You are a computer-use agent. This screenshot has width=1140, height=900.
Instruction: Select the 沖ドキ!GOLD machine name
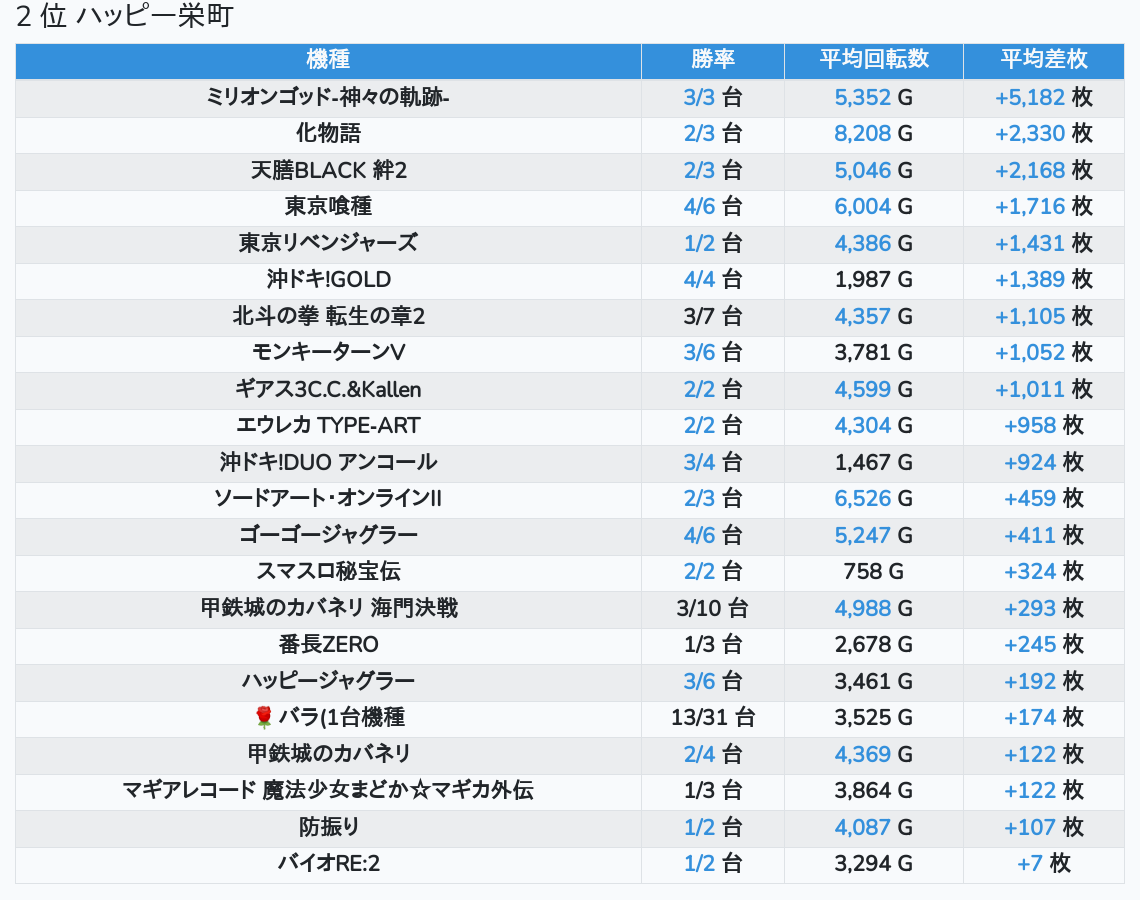(x=328, y=280)
